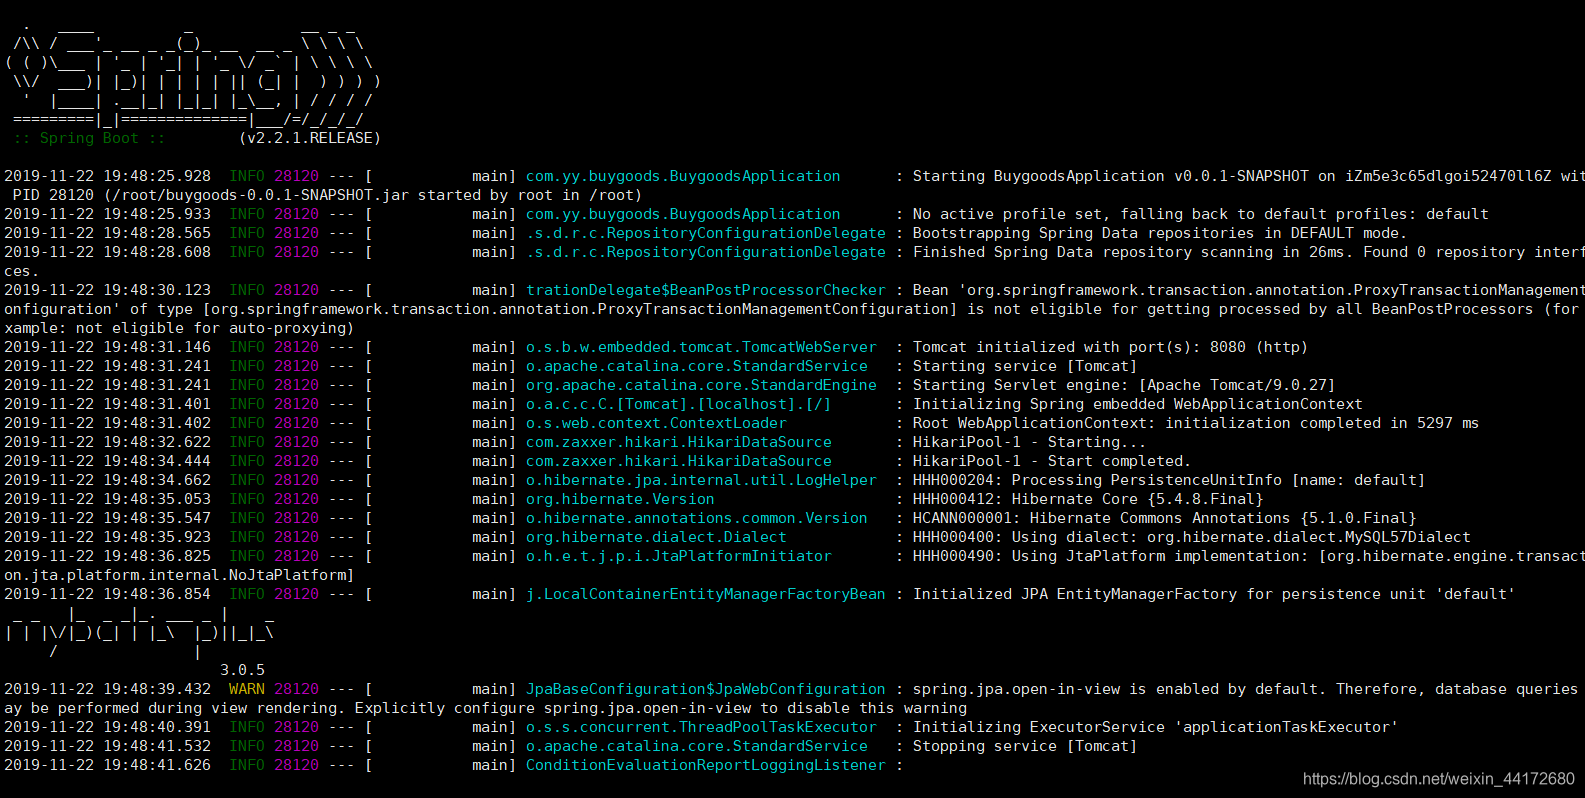The height and width of the screenshot is (798, 1585).
Task: Click the tractionDelegate$BeanPostProcessorChecker logger name
Action: coord(706,290)
